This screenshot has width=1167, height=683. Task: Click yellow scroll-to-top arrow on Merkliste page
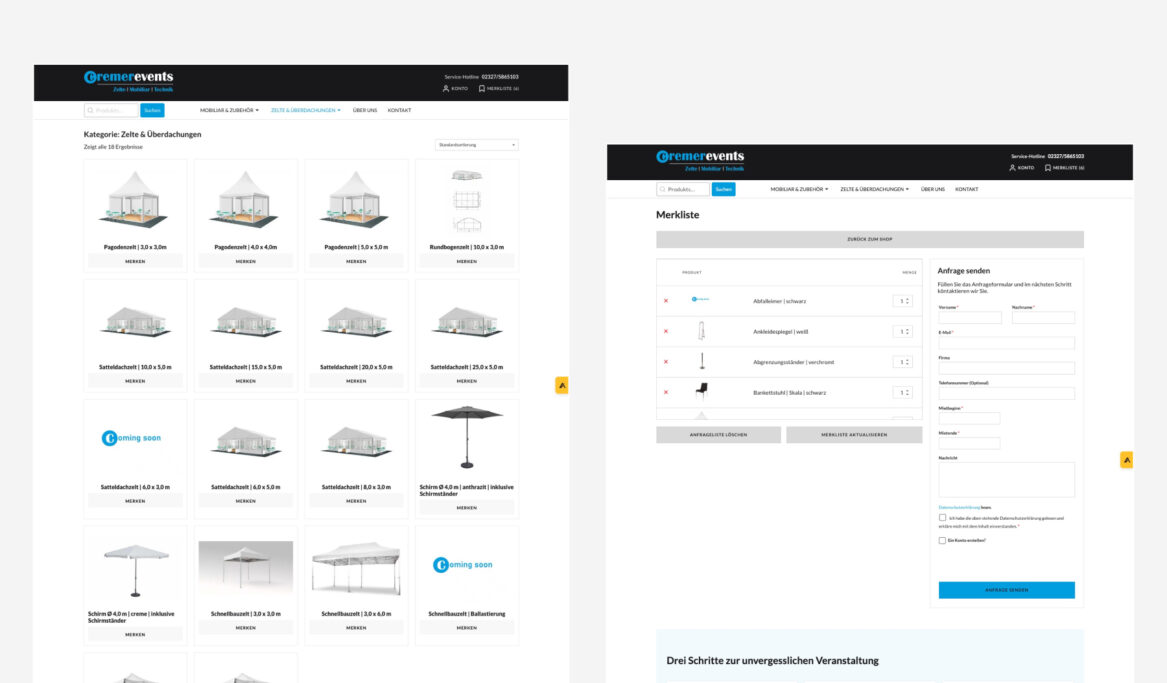click(x=1126, y=460)
